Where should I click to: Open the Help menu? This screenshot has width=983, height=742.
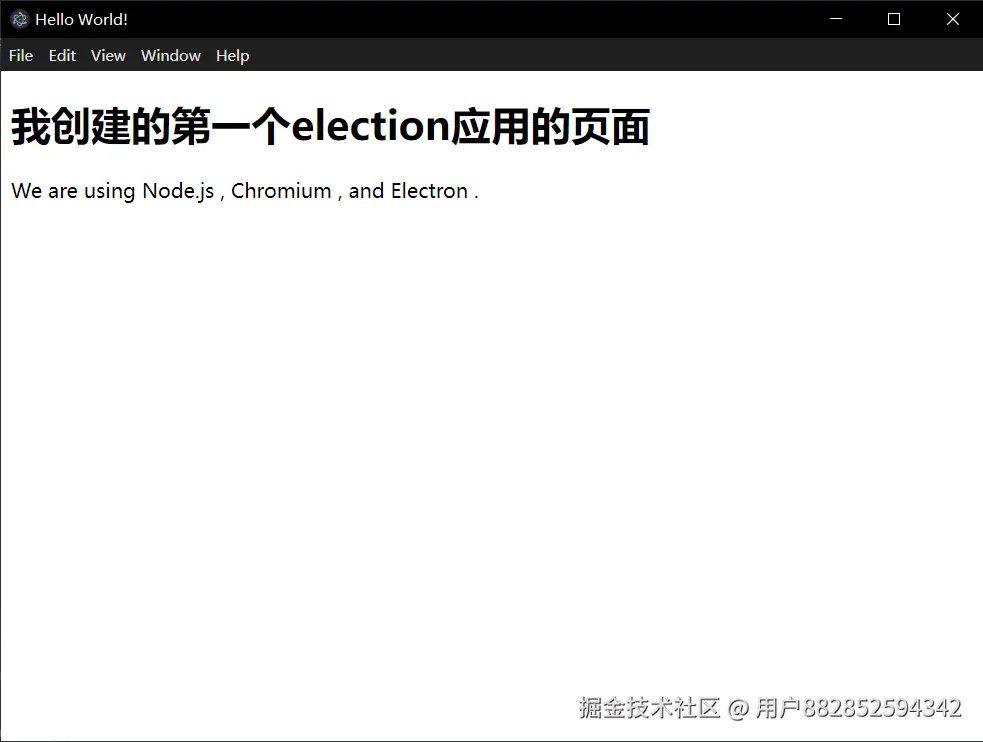(233, 56)
